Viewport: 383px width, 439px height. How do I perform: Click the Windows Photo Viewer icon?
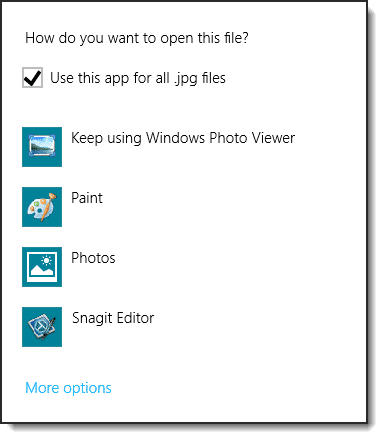pos(42,147)
